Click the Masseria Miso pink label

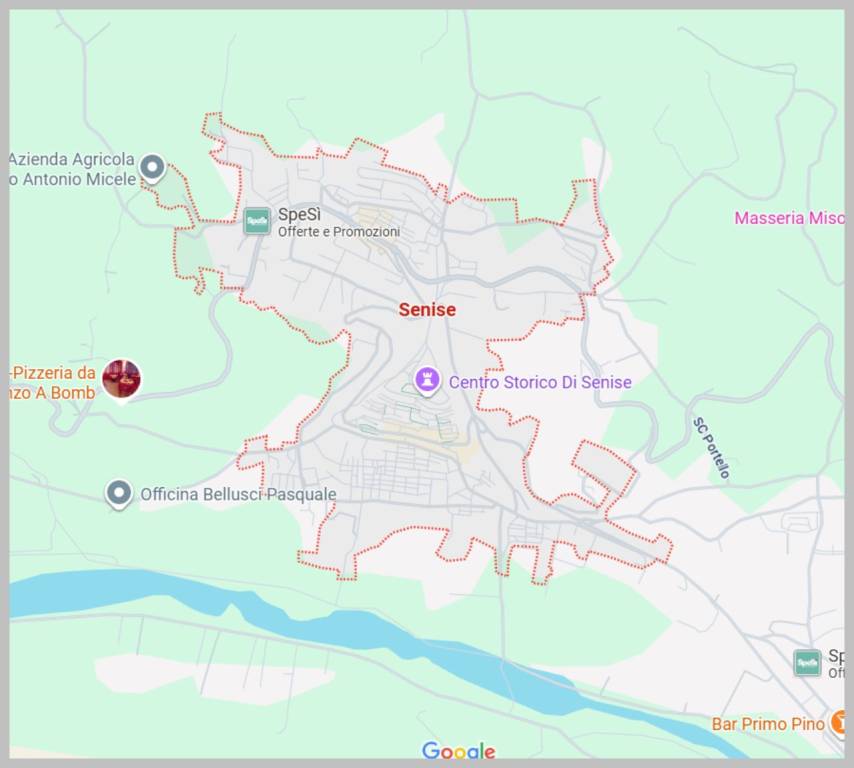(x=789, y=218)
